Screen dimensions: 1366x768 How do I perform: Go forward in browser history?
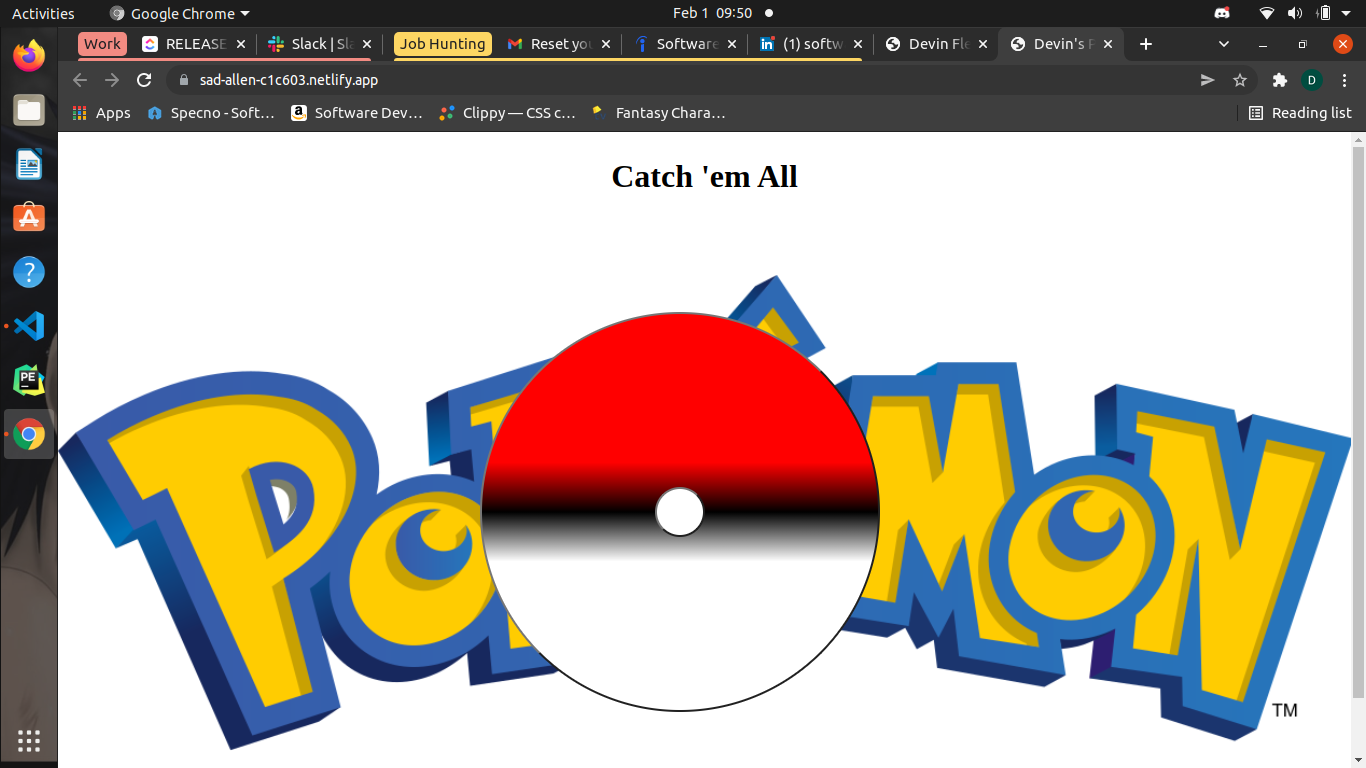[112, 80]
